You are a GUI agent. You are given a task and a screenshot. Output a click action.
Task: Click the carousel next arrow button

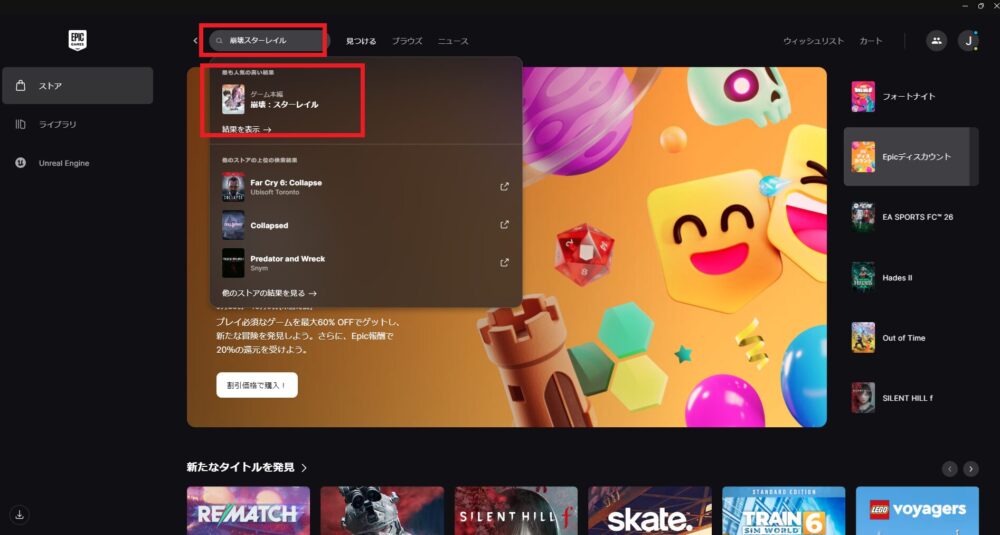pyautogui.click(x=971, y=468)
